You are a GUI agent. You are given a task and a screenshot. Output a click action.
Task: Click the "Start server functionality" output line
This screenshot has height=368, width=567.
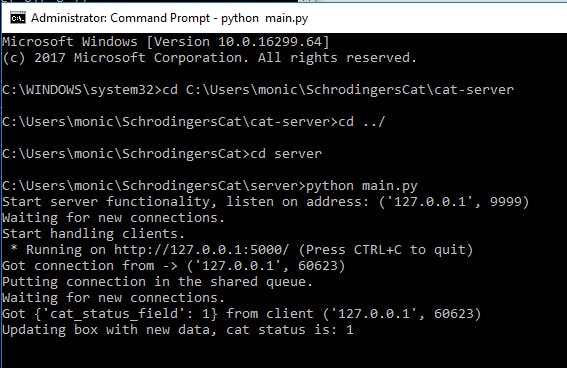pyautogui.click(x=266, y=202)
